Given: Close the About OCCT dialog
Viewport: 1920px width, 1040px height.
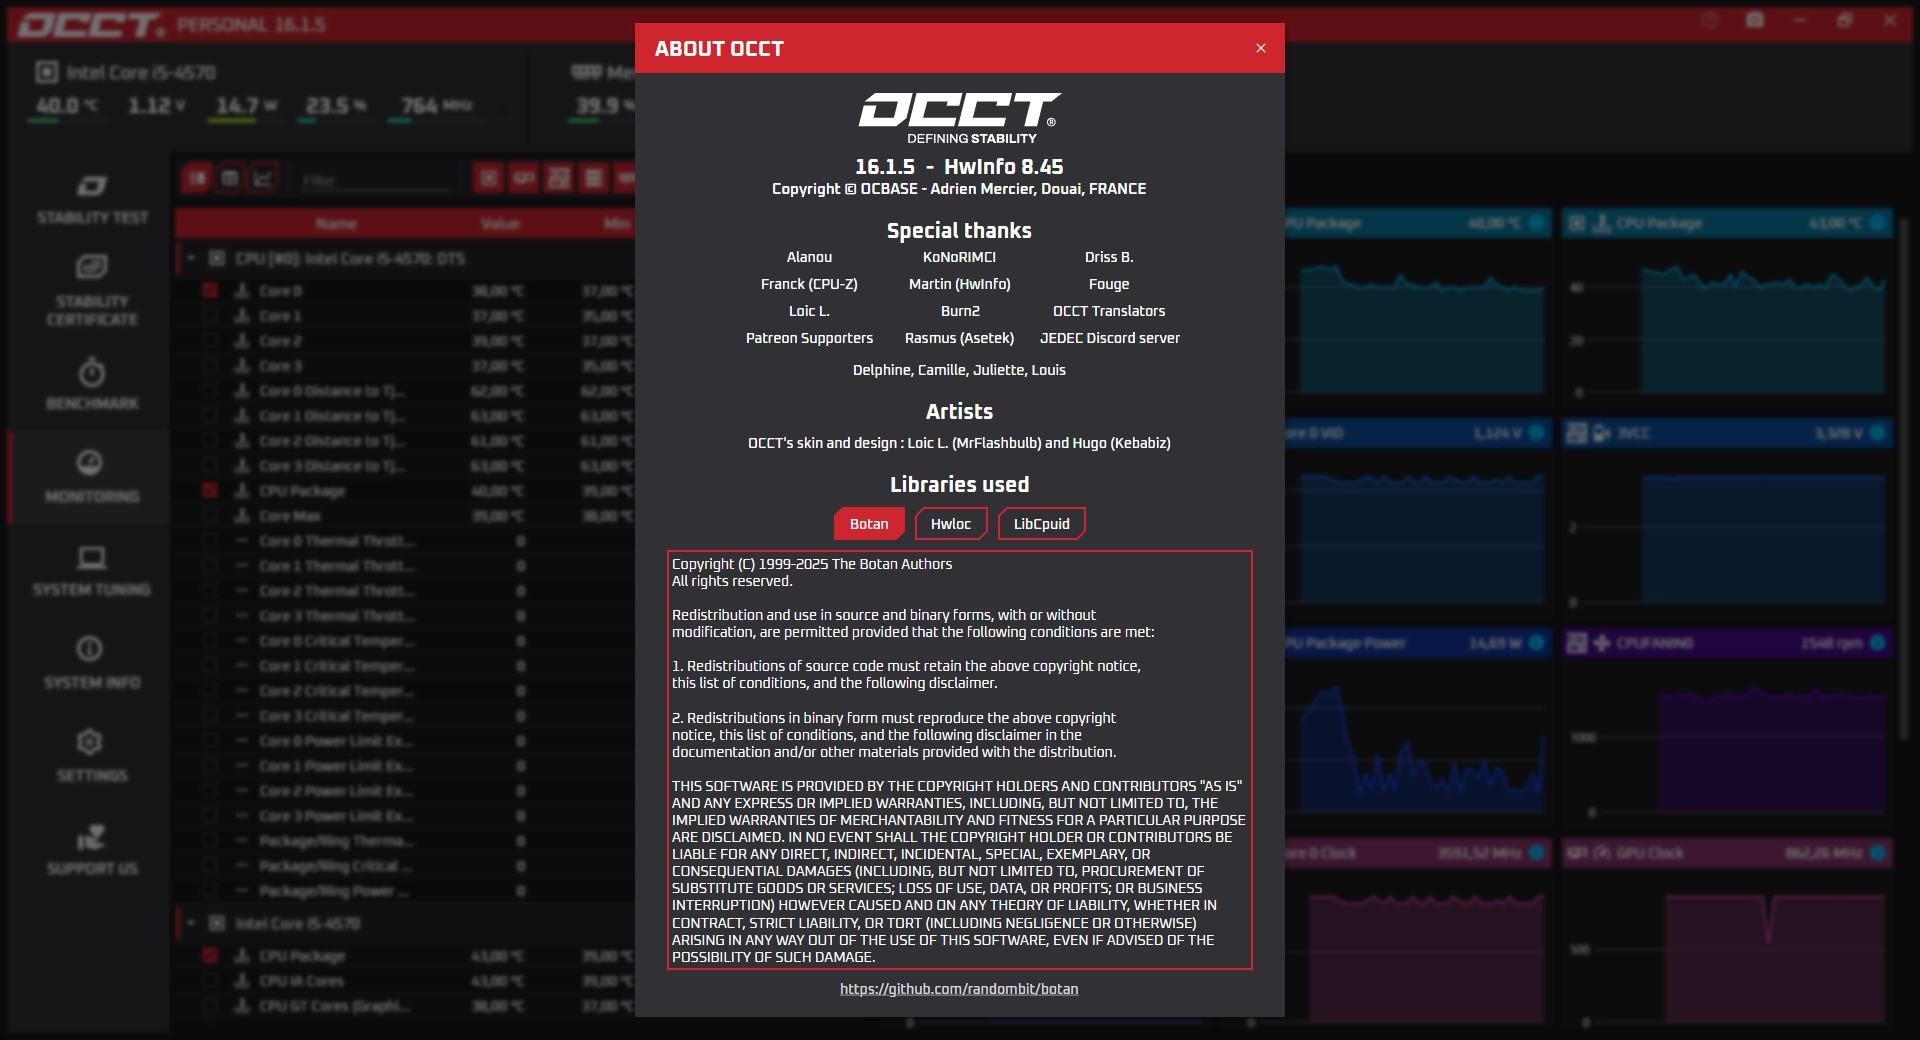Looking at the screenshot, I should (1260, 48).
